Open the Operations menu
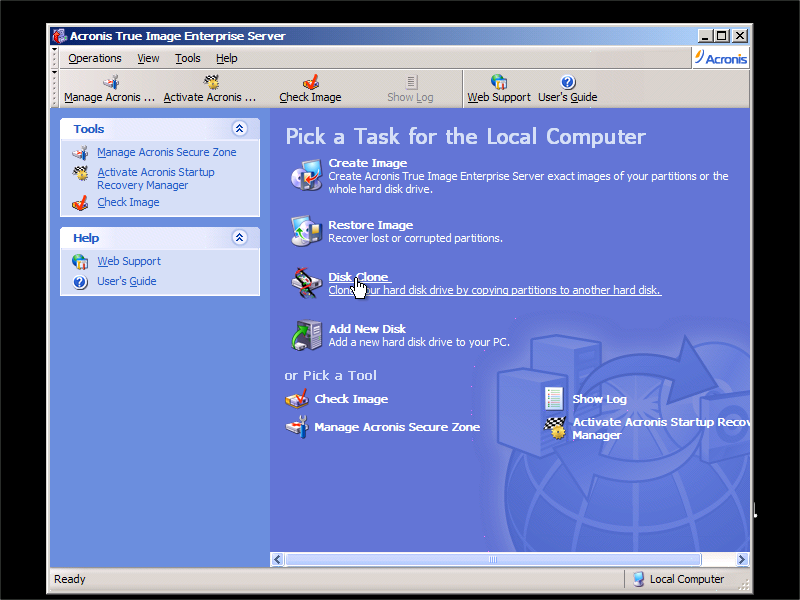800x600 pixels. pyautogui.click(x=95, y=58)
